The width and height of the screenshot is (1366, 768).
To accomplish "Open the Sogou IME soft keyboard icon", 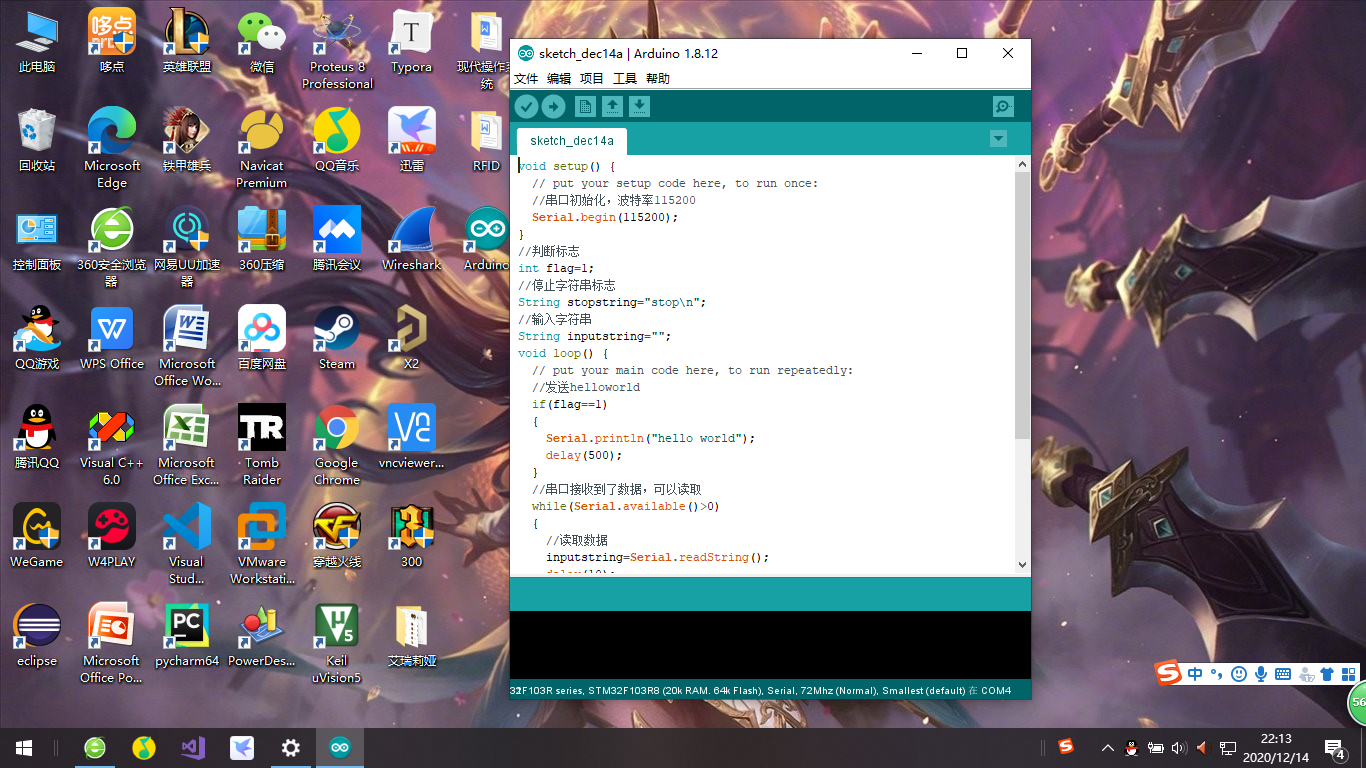I will [x=1283, y=674].
